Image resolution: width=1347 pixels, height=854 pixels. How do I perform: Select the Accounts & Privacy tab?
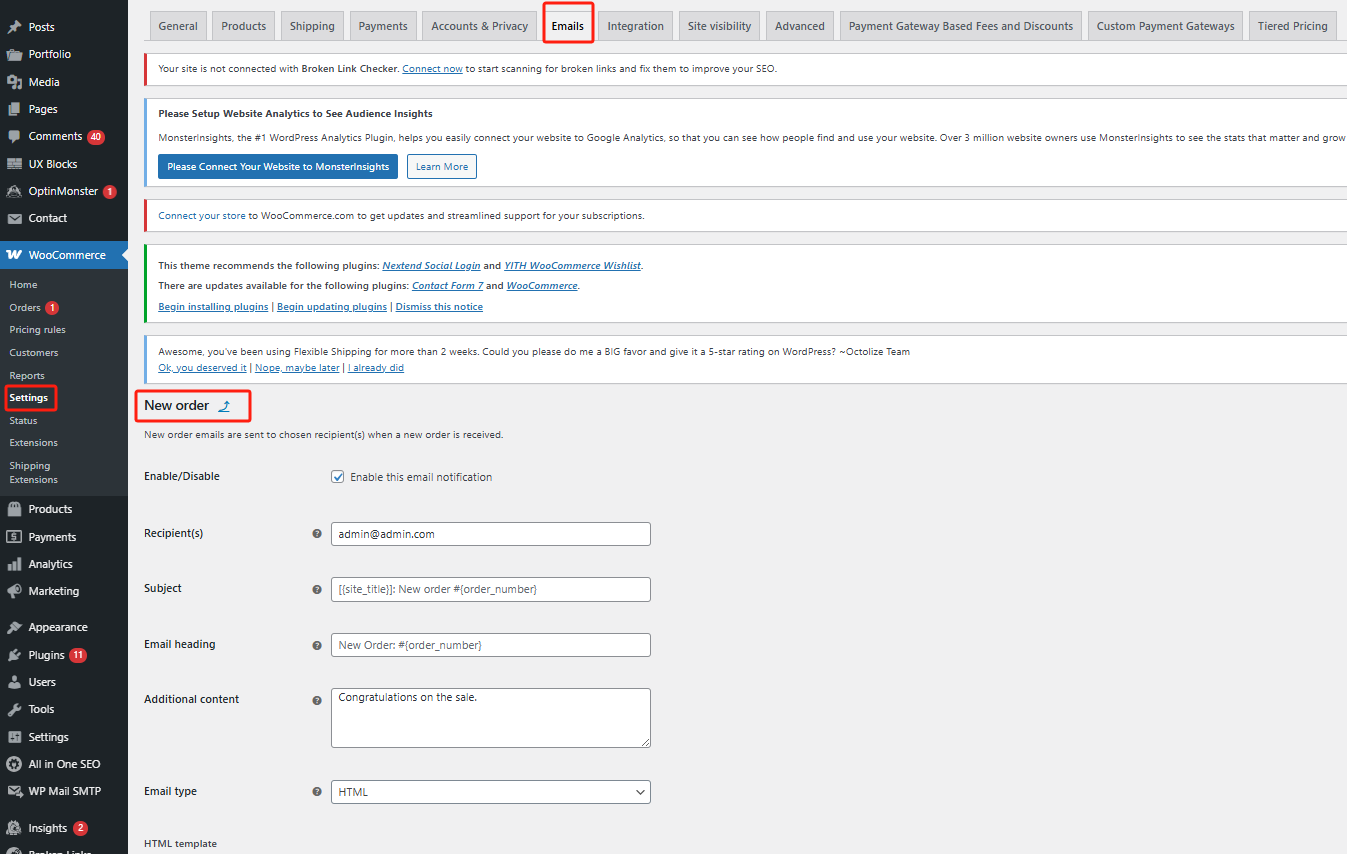[x=480, y=26]
